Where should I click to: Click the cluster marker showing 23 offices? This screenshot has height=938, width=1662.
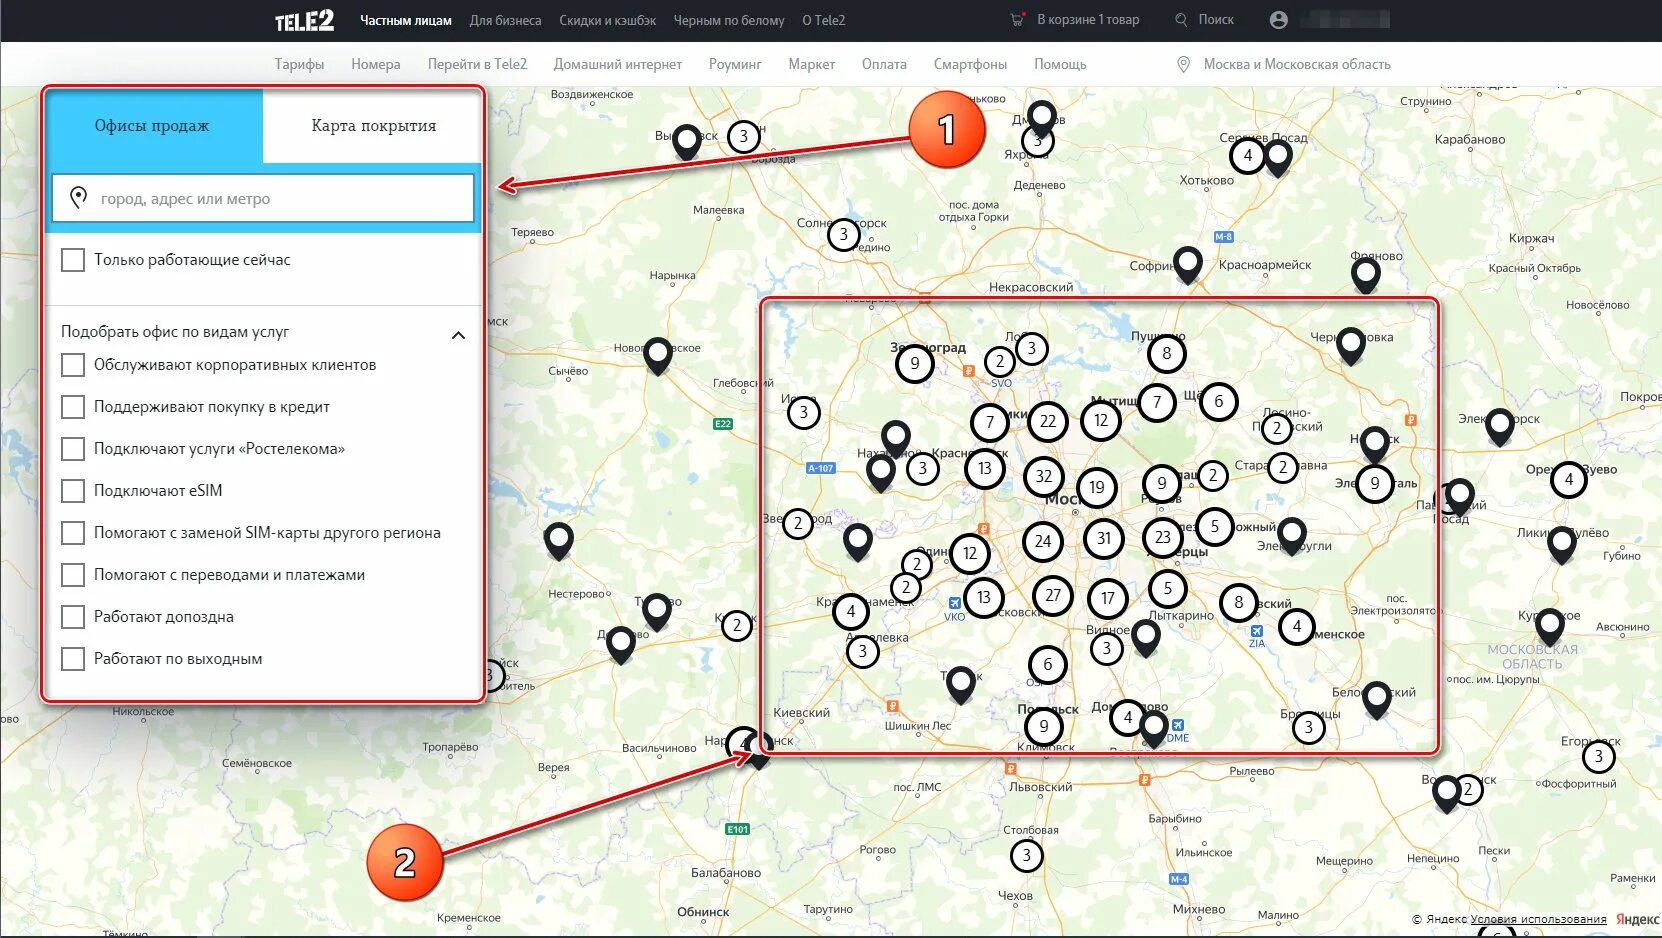coord(1162,537)
